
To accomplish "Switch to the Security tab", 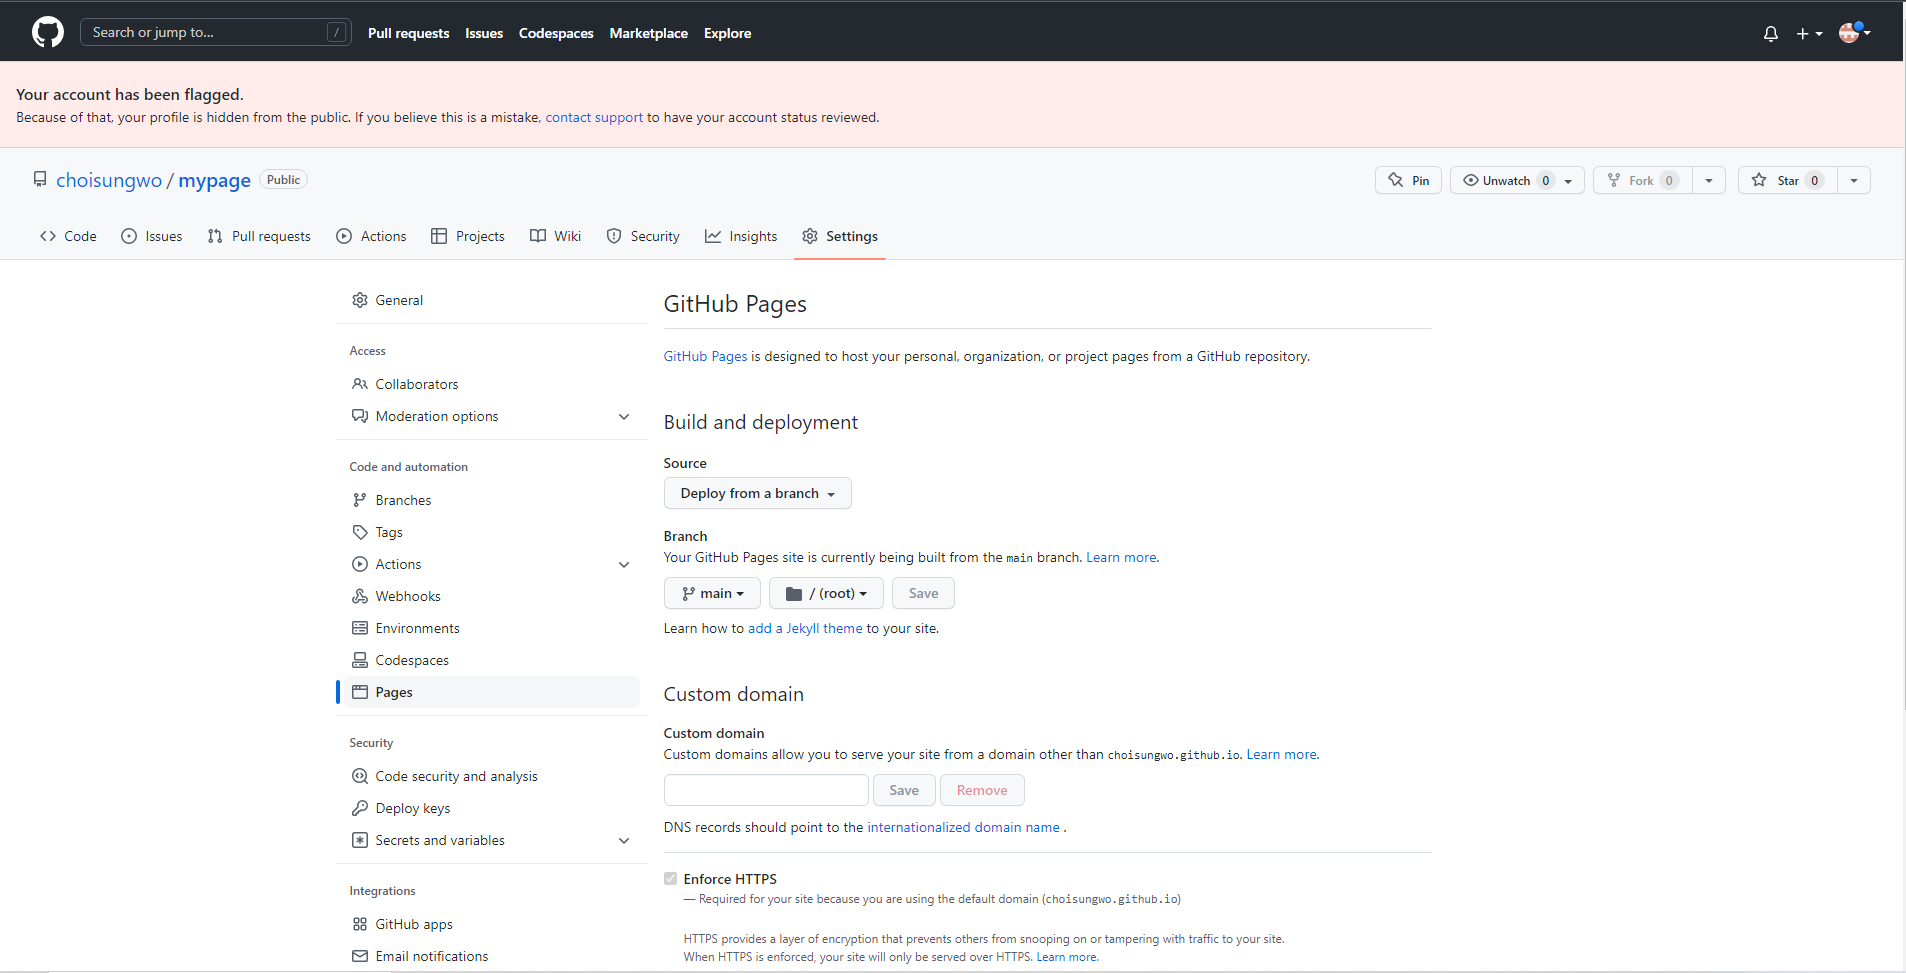I will point(643,236).
